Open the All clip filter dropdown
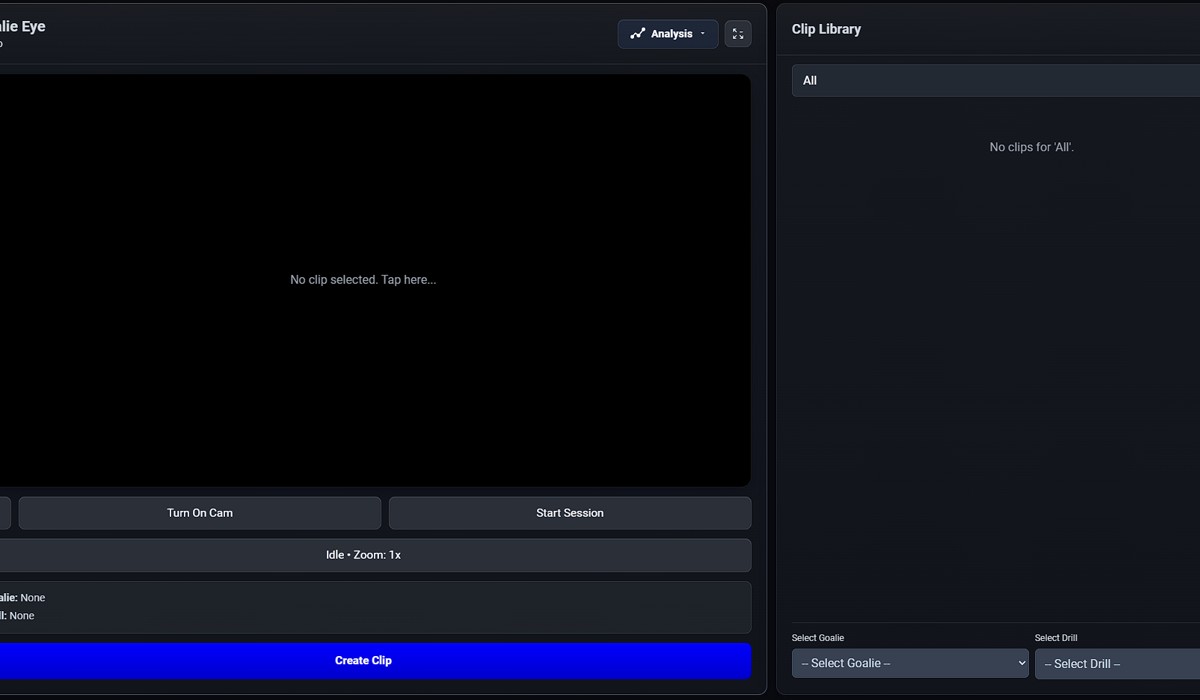Viewport: 1200px width, 700px height. (x=996, y=81)
